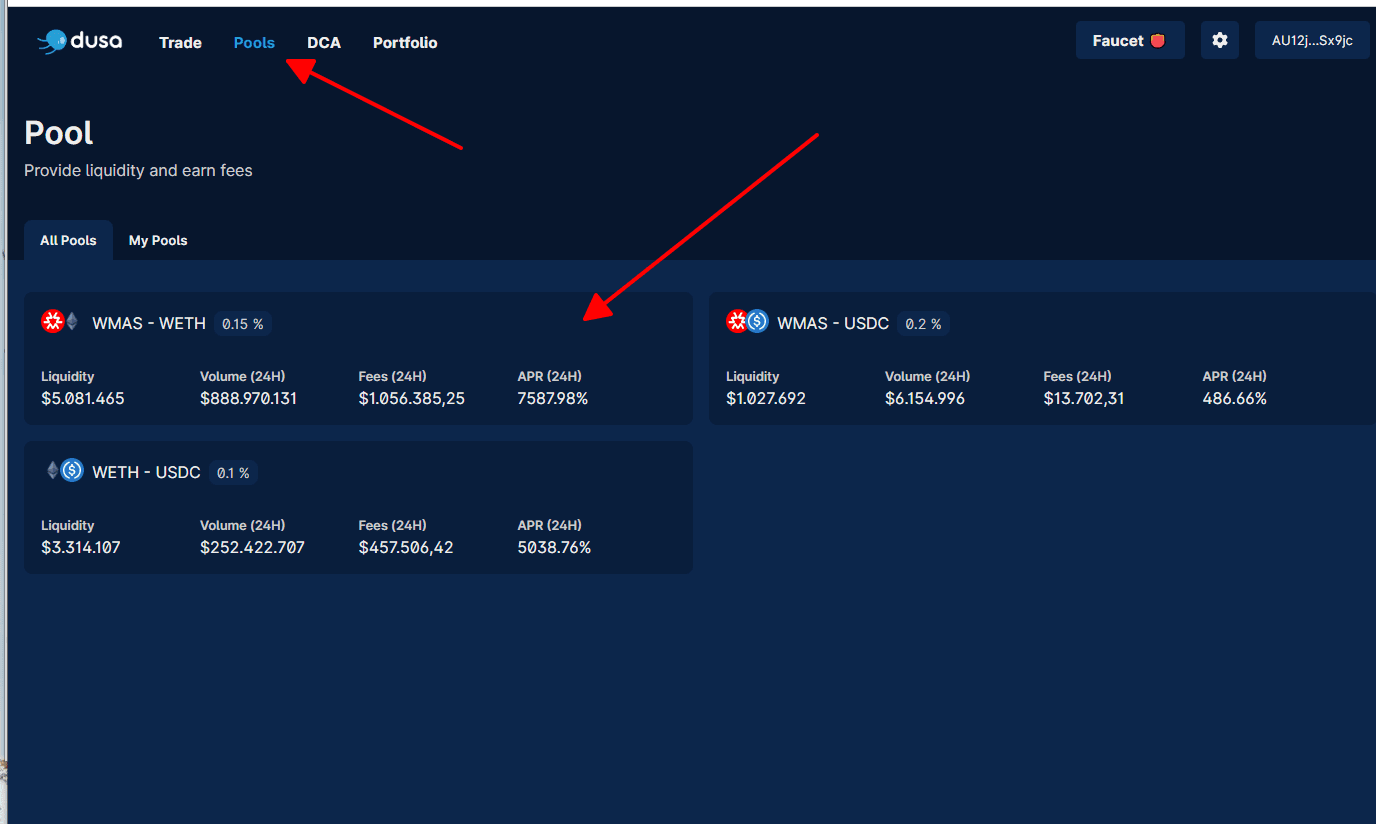Select liquidity value $5.081.465
The image size is (1376, 824).
pyautogui.click(x=83, y=398)
